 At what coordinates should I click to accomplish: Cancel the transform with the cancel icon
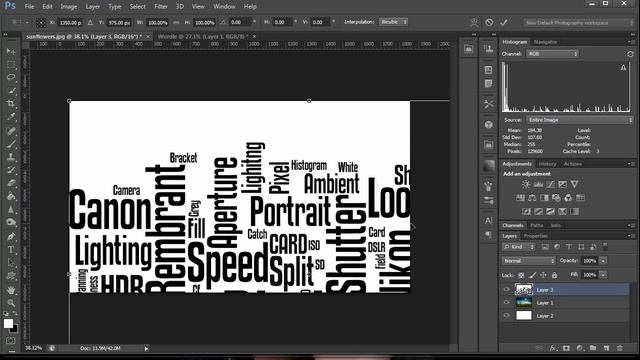489,22
